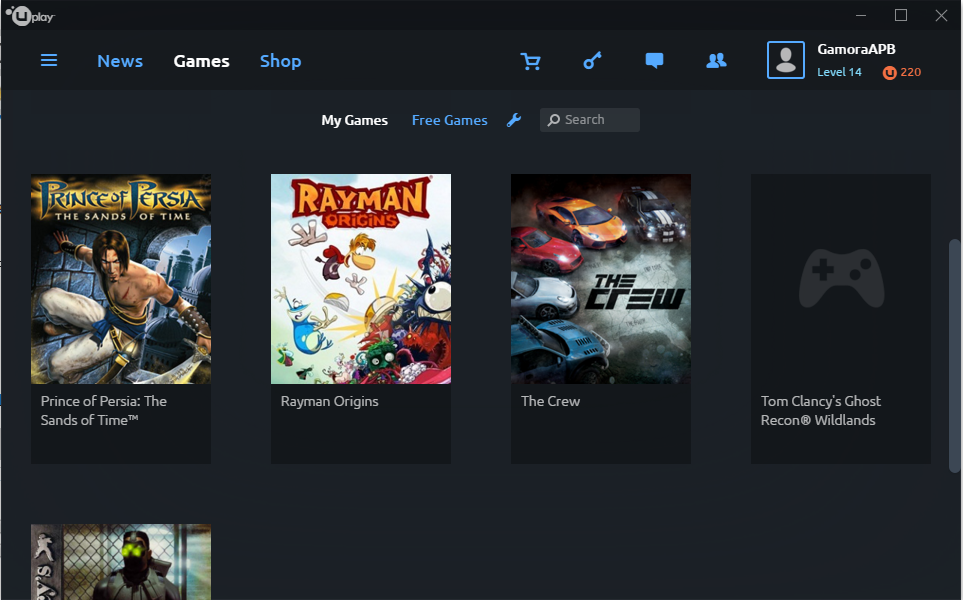Image resolution: width=963 pixels, height=600 pixels.
Task: Click the vertical scrollbar thumb
Action: coord(954,356)
